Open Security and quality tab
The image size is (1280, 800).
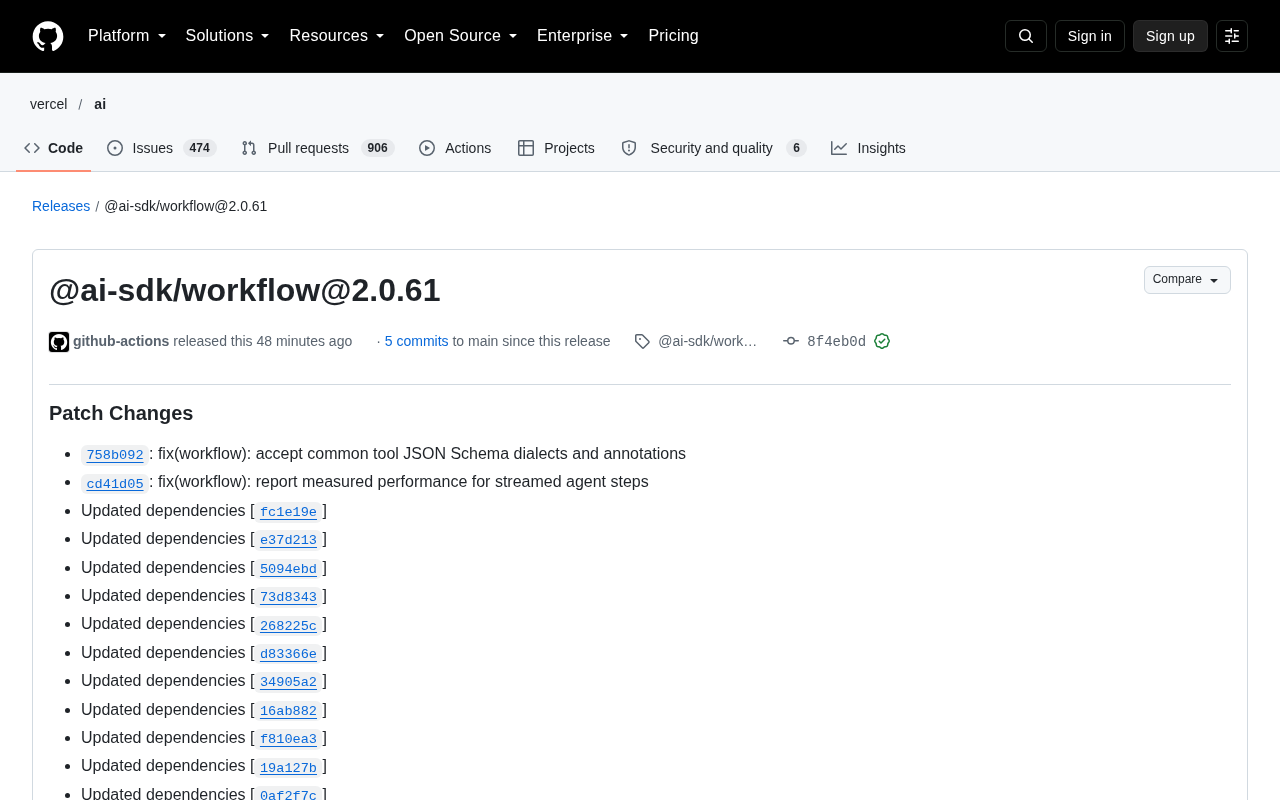tap(713, 148)
